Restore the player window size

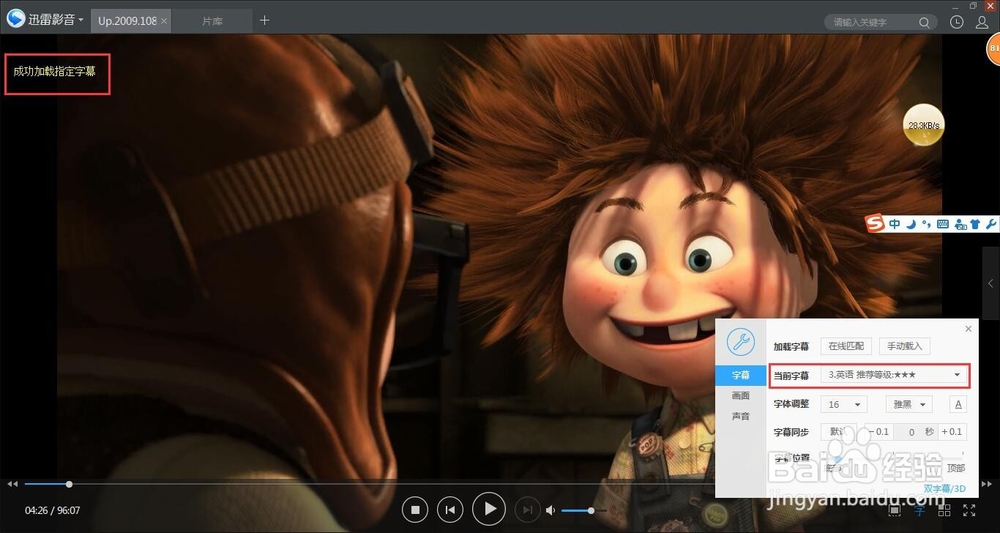973,6
